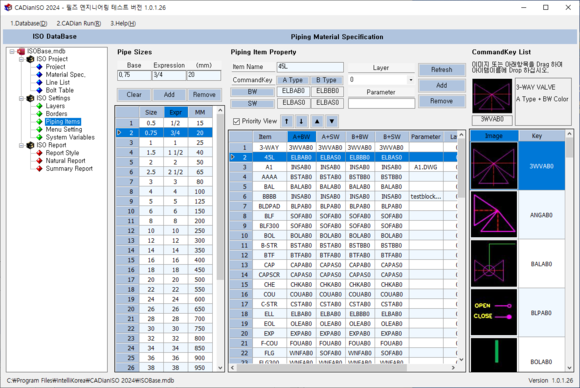The height and width of the screenshot is (388, 580).
Task: Click the solid down triangle button
Action: pos(332,121)
